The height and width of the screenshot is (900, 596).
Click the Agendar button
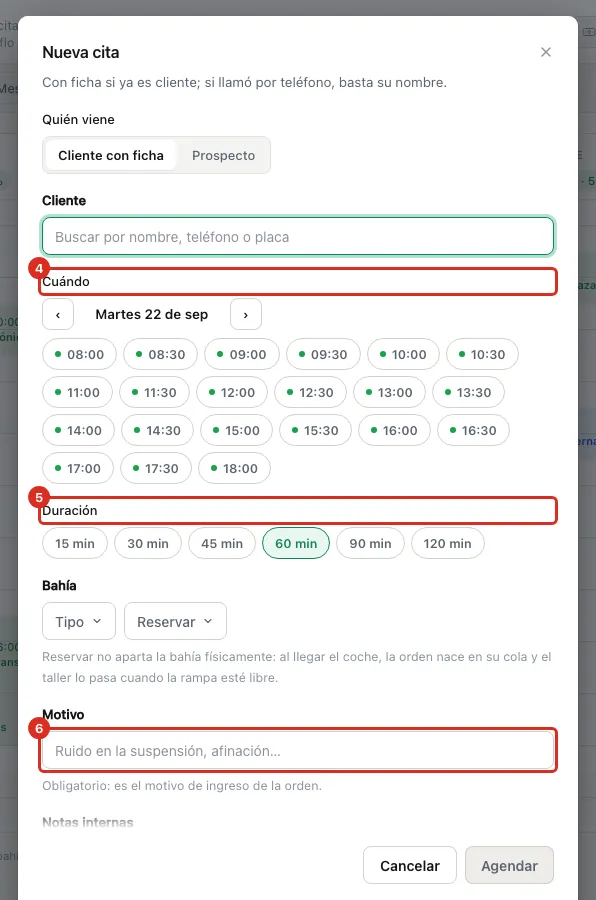[509, 866]
